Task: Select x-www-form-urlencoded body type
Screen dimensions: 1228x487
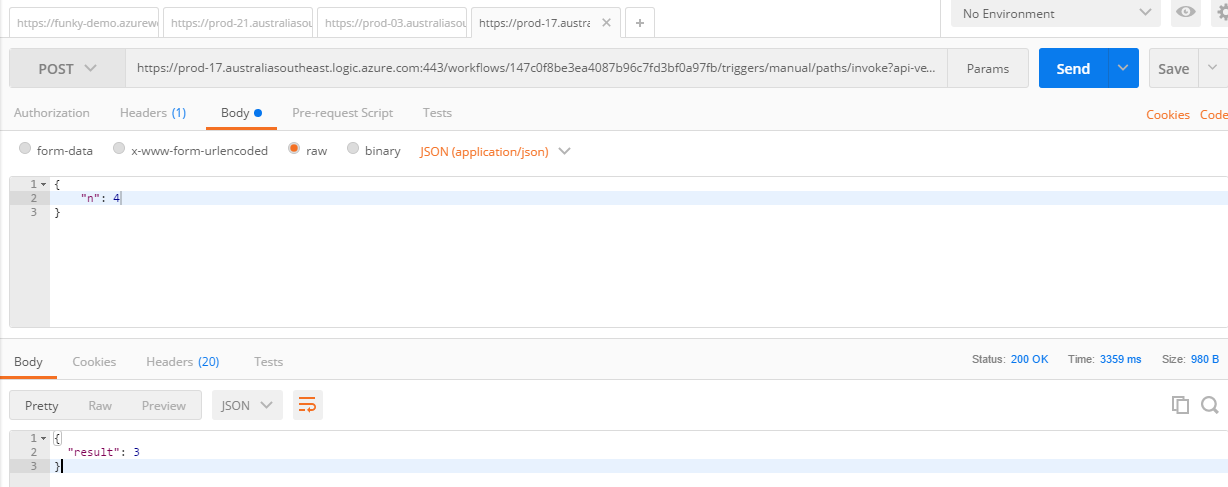Action: [119, 150]
